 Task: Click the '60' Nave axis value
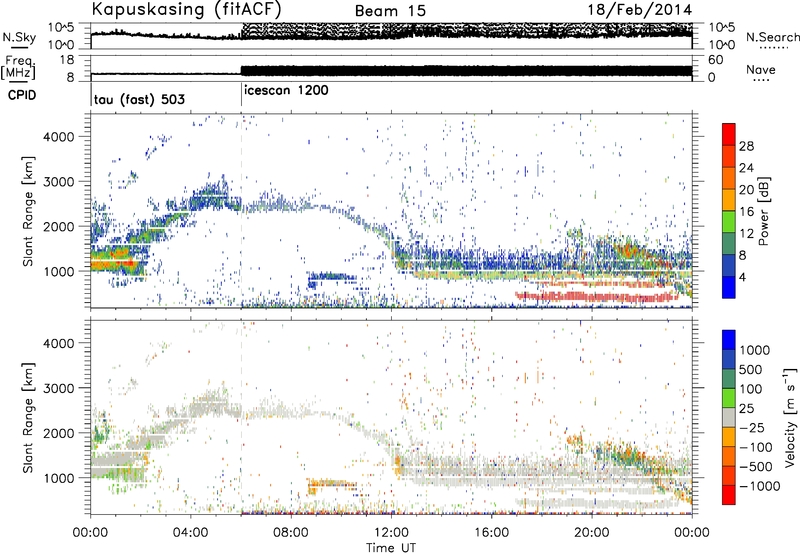(x=715, y=60)
